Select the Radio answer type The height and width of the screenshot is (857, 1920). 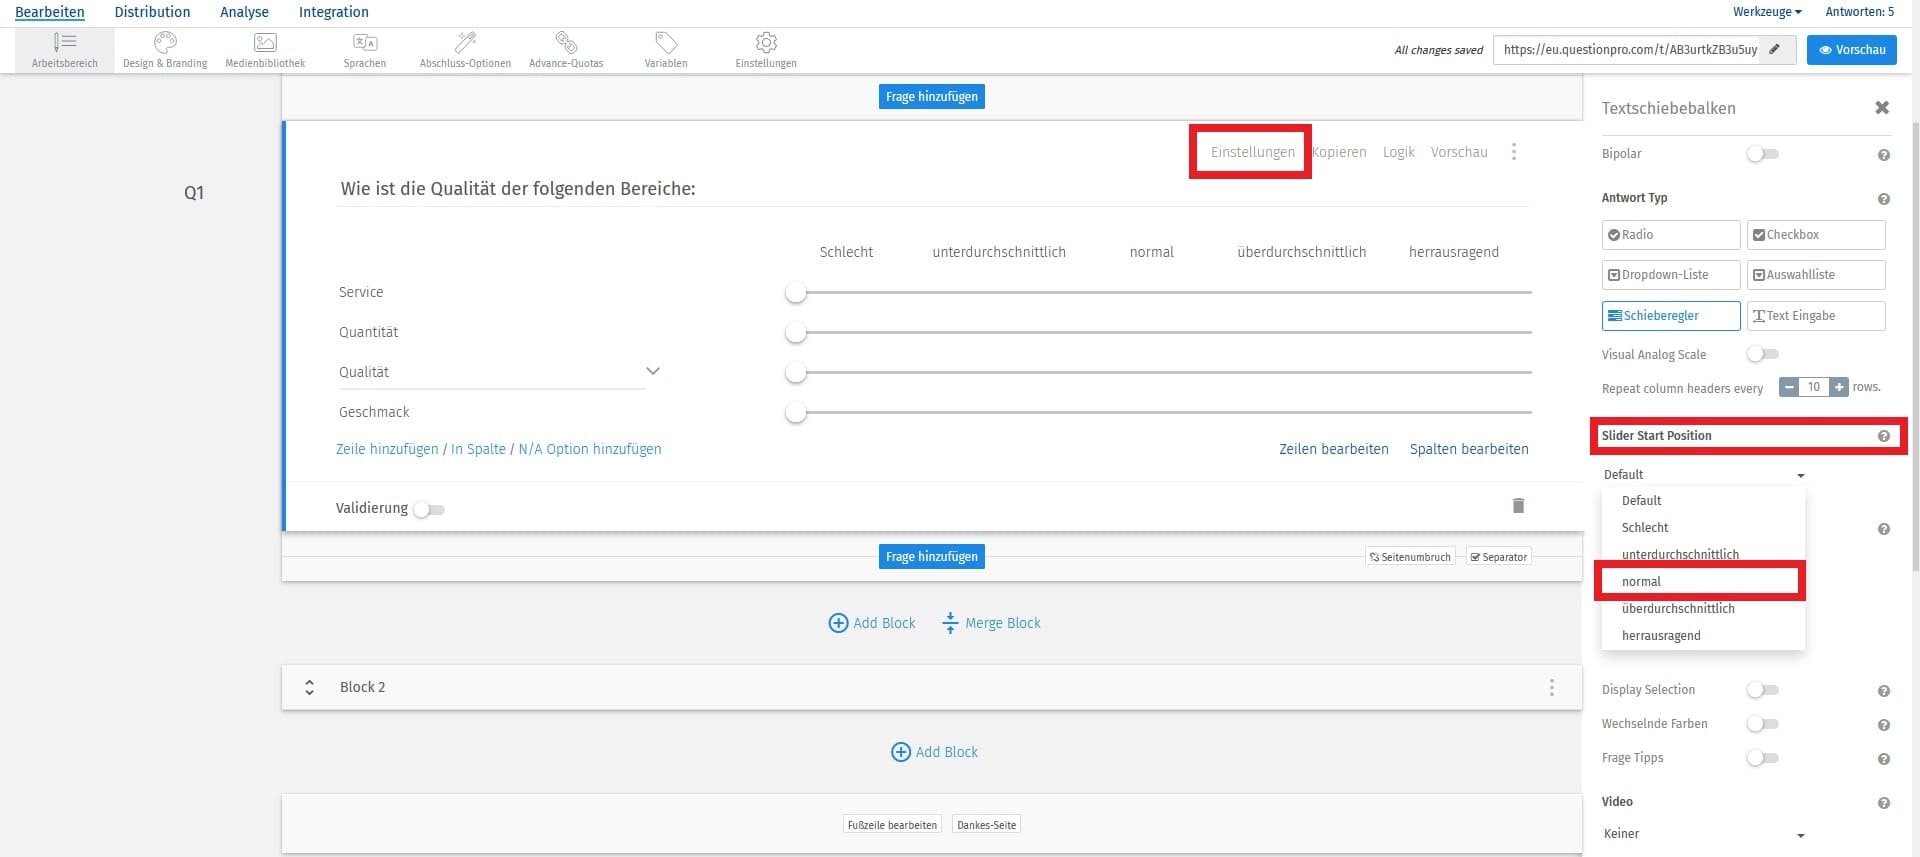1671,235
